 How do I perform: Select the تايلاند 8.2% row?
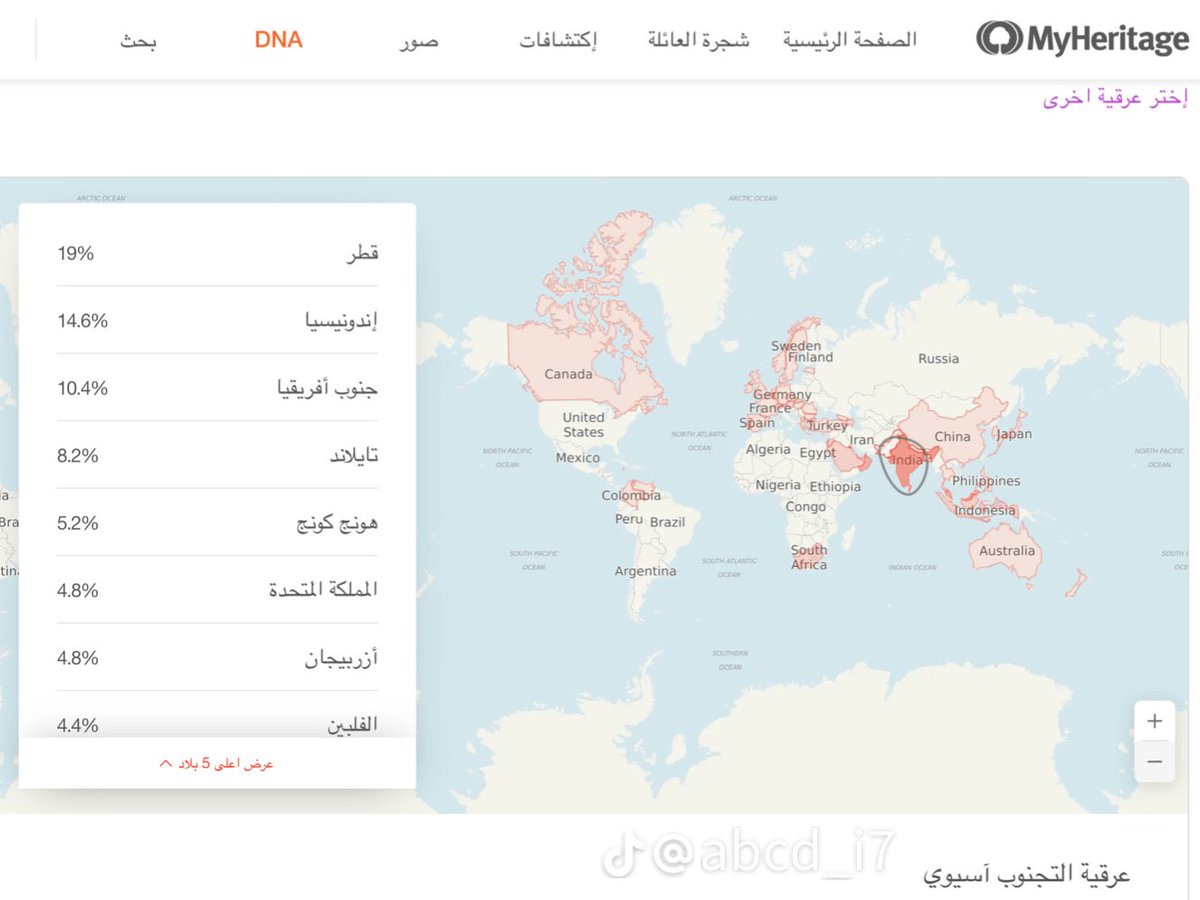217,455
